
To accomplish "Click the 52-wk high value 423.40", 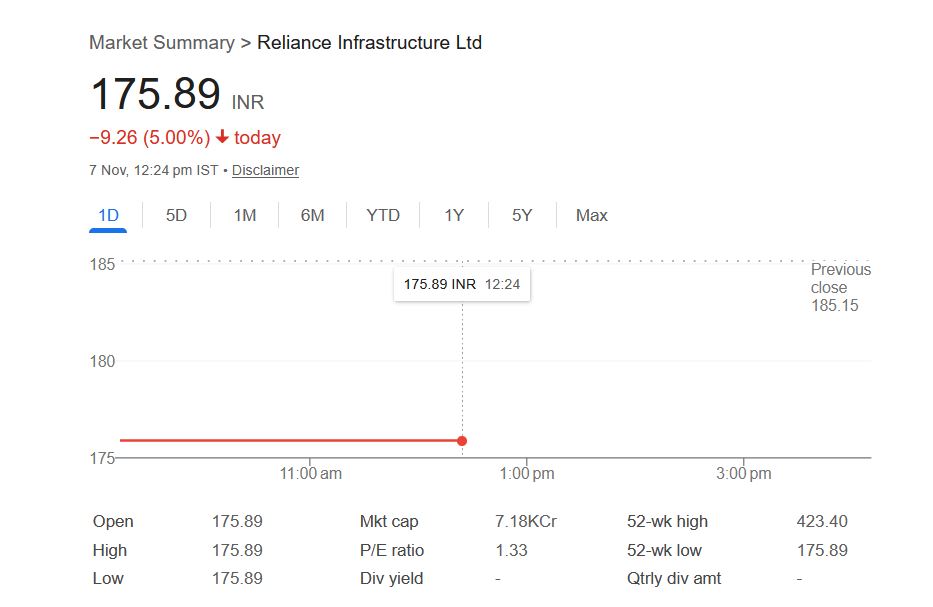I will 821,521.
